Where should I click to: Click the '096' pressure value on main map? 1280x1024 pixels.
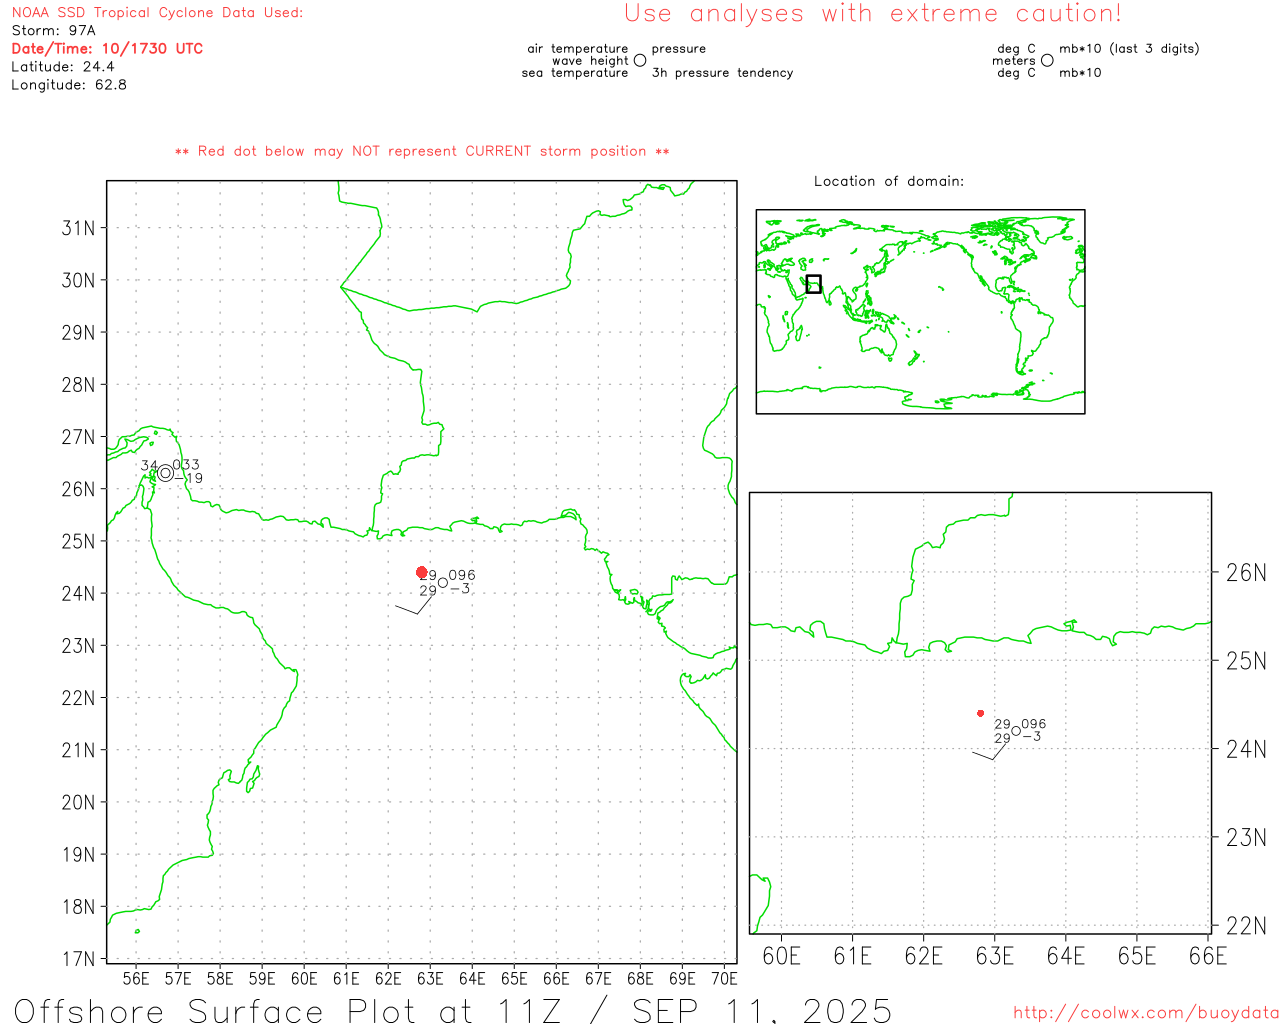(x=462, y=575)
